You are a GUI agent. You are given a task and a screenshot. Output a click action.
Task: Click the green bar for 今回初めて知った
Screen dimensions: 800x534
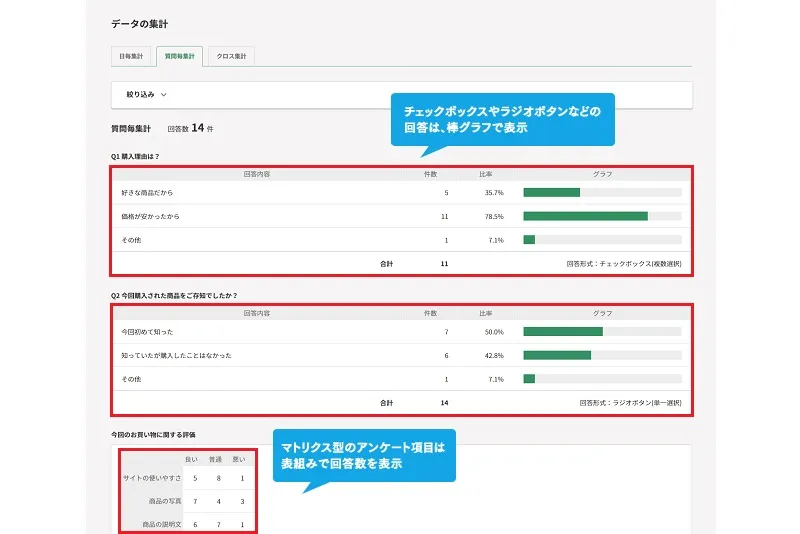tap(562, 331)
